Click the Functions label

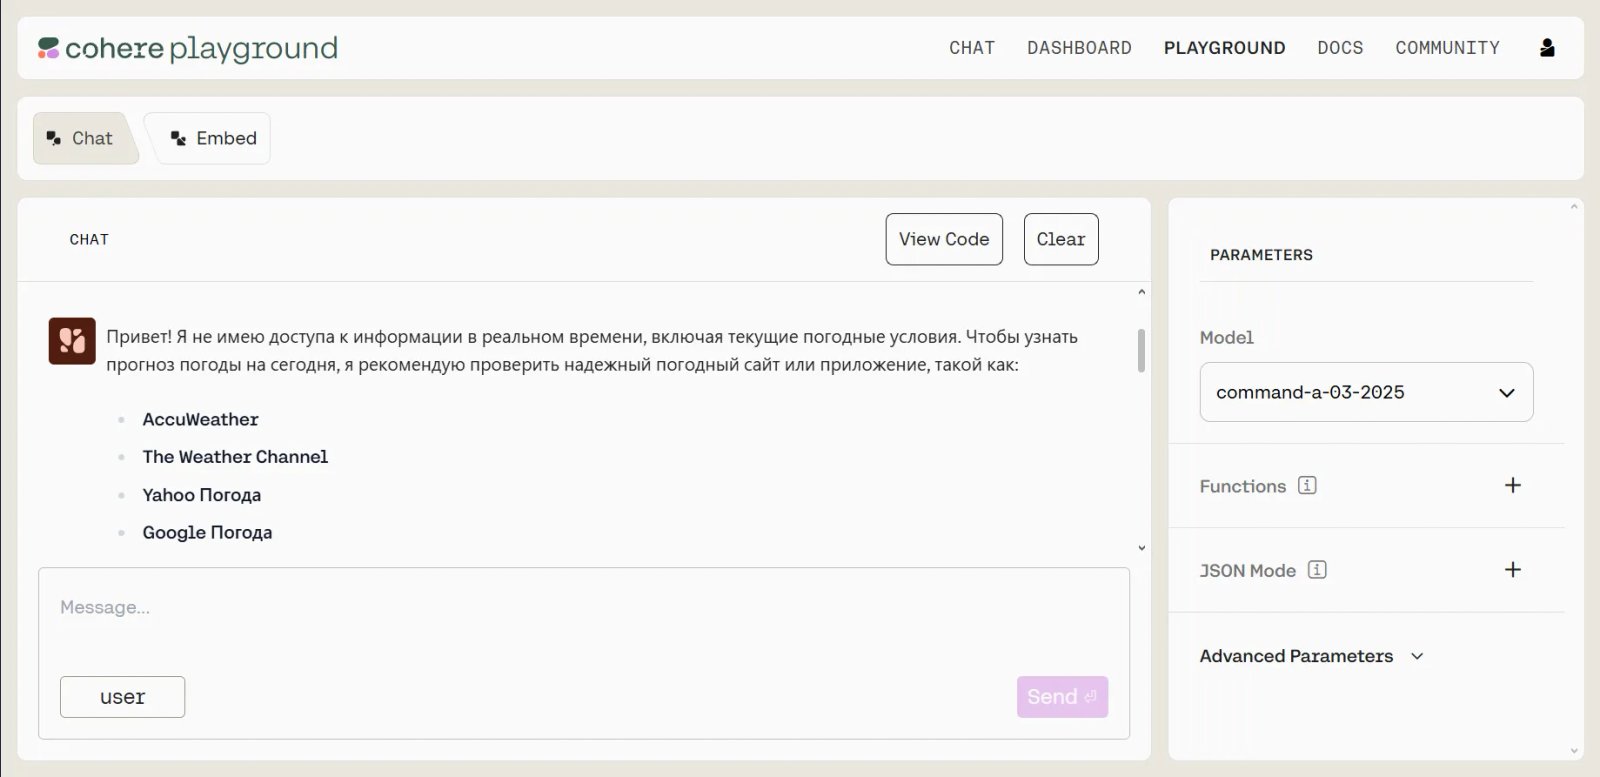1243,486
